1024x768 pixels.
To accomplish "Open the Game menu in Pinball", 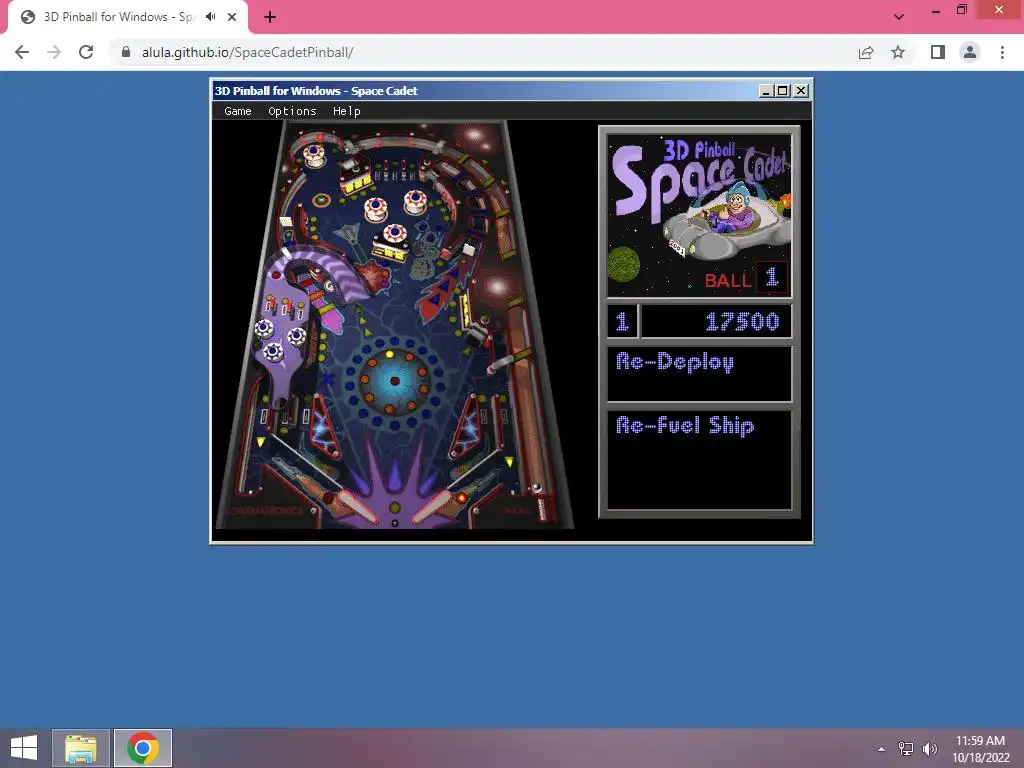I will coord(238,111).
